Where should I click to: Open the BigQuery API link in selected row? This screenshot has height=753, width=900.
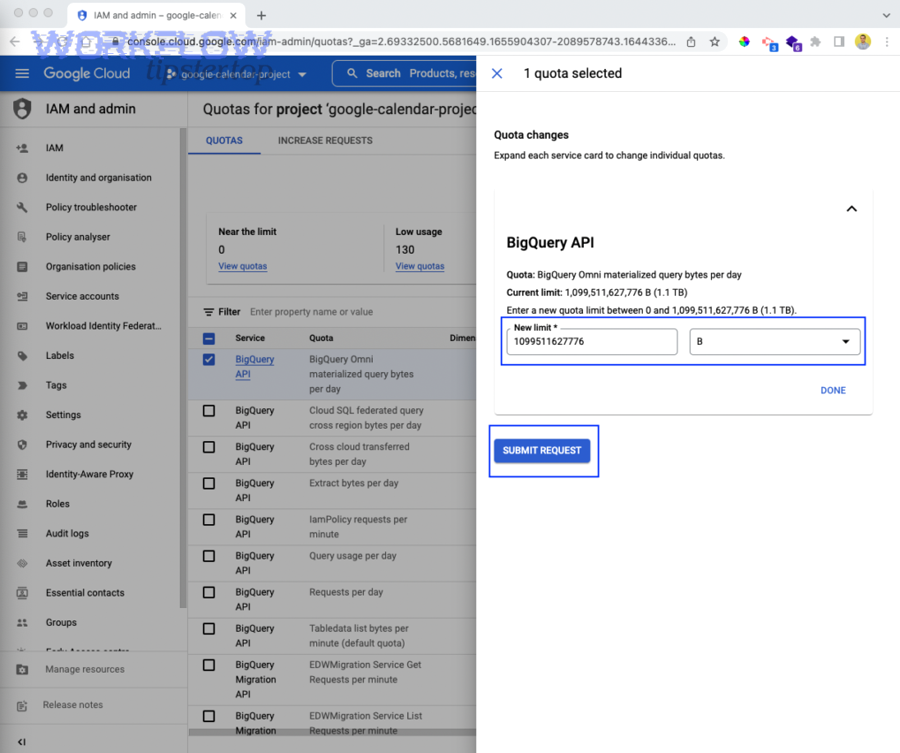254,367
